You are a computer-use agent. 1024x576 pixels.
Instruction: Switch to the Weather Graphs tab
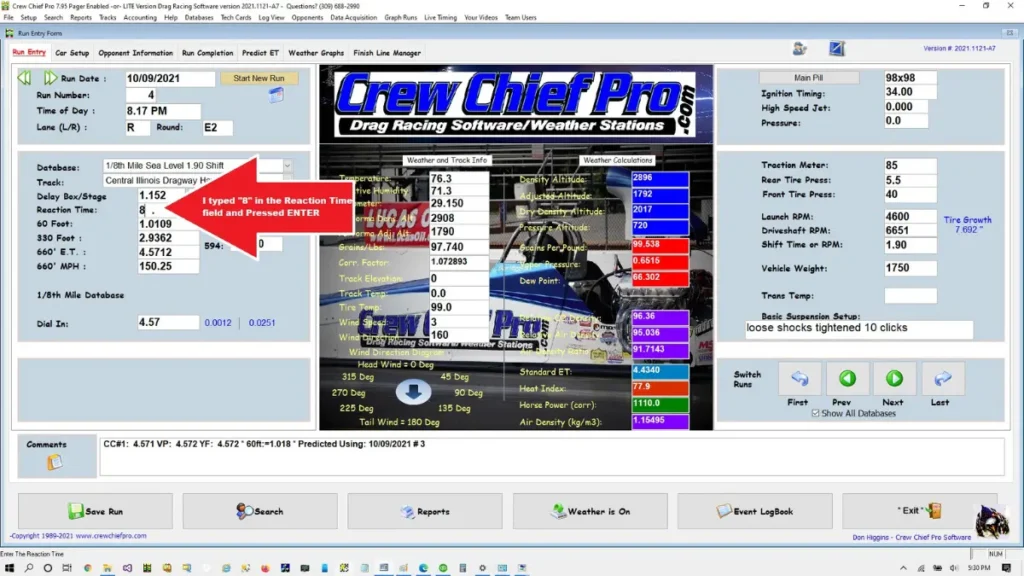(x=316, y=53)
